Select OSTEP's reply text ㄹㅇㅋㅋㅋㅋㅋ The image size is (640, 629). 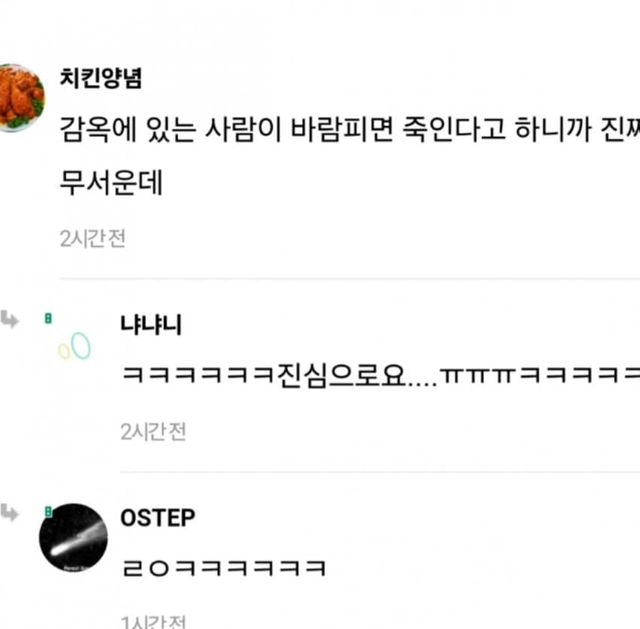222,568
